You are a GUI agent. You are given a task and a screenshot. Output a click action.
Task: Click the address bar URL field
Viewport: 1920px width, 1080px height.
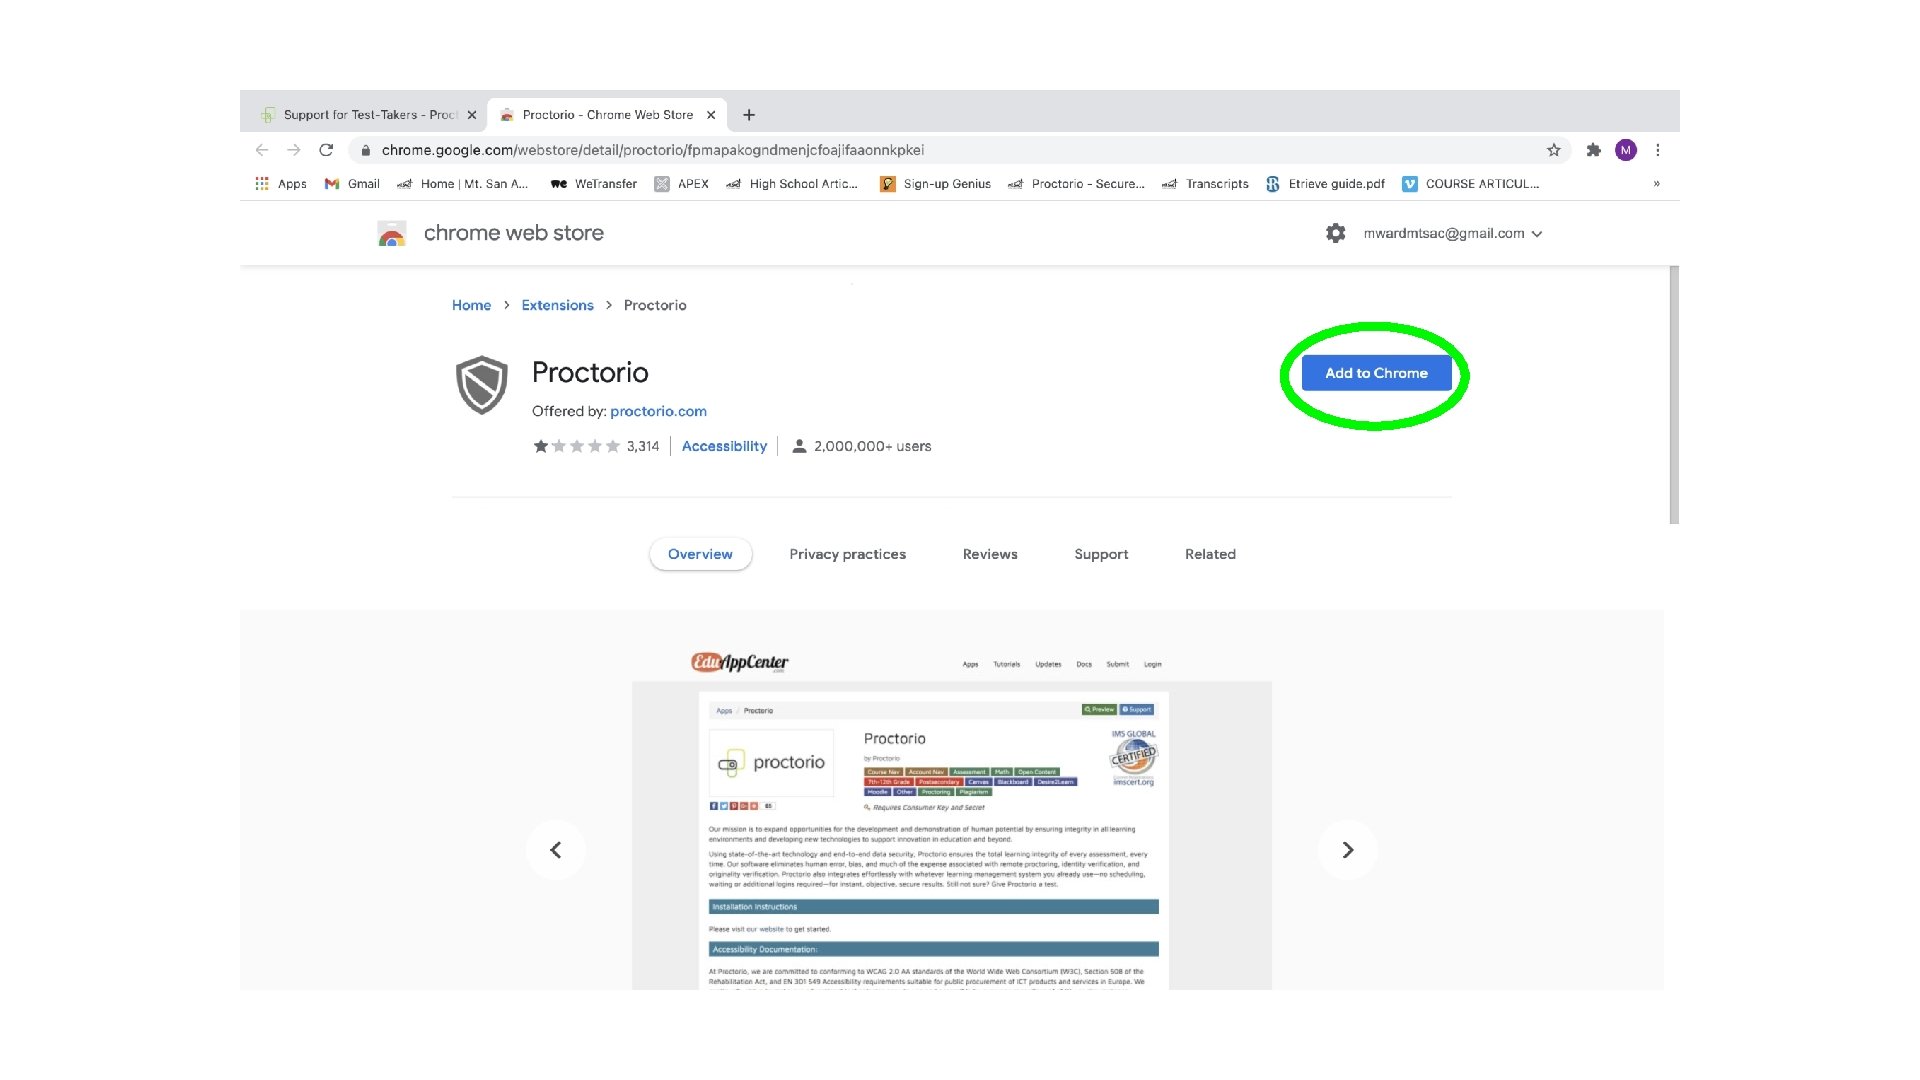click(900, 150)
